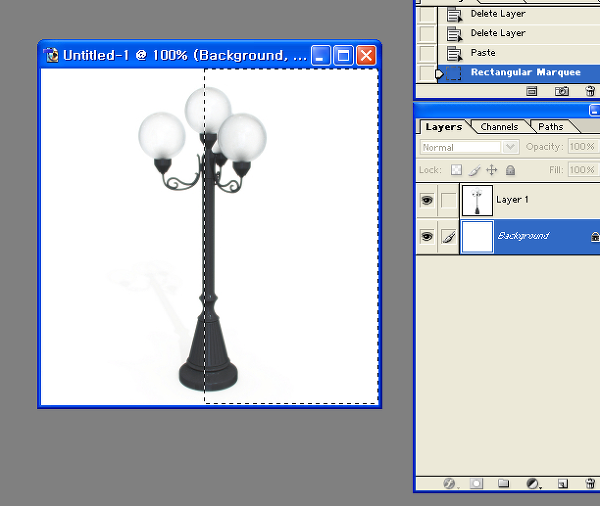600x506 pixels.
Task: Set history brush source beside Delete Layer above Paste
Action: [426, 33]
